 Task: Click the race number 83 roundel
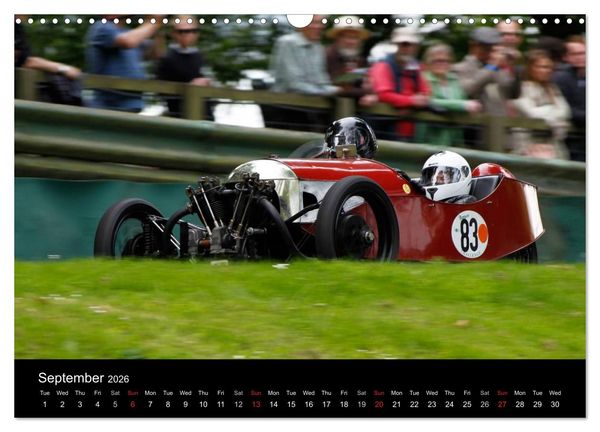[x=470, y=234]
